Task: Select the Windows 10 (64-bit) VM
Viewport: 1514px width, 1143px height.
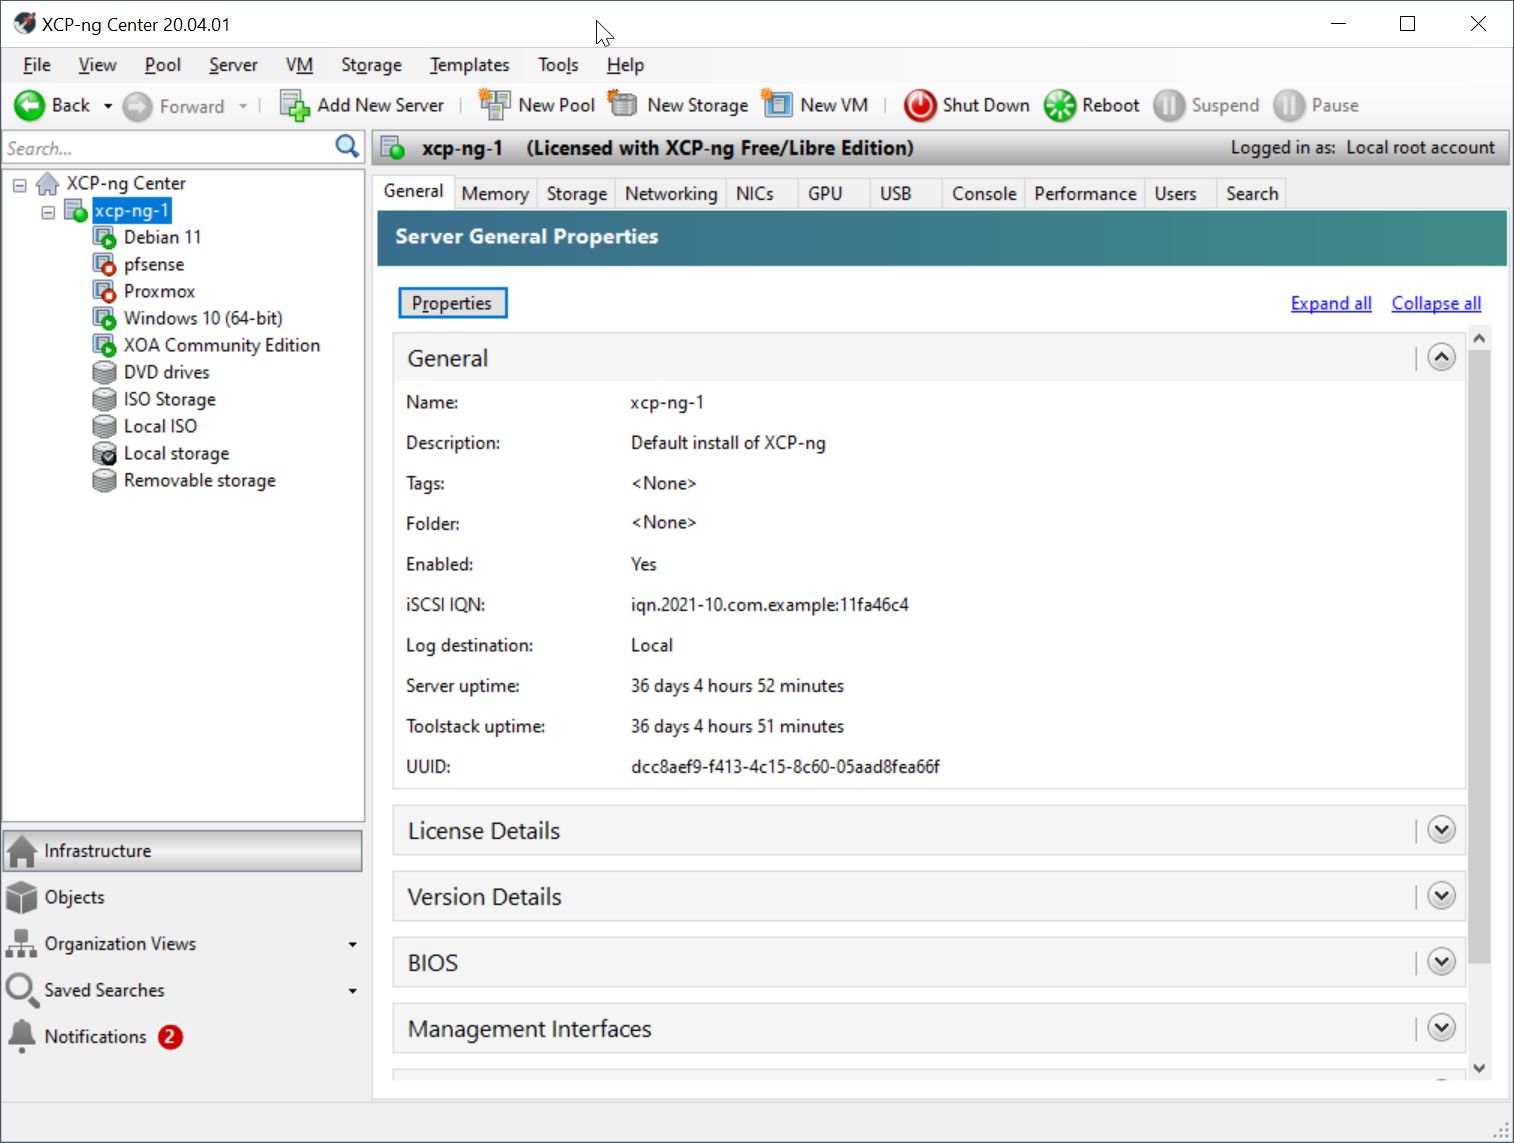Action: [x=202, y=318]
